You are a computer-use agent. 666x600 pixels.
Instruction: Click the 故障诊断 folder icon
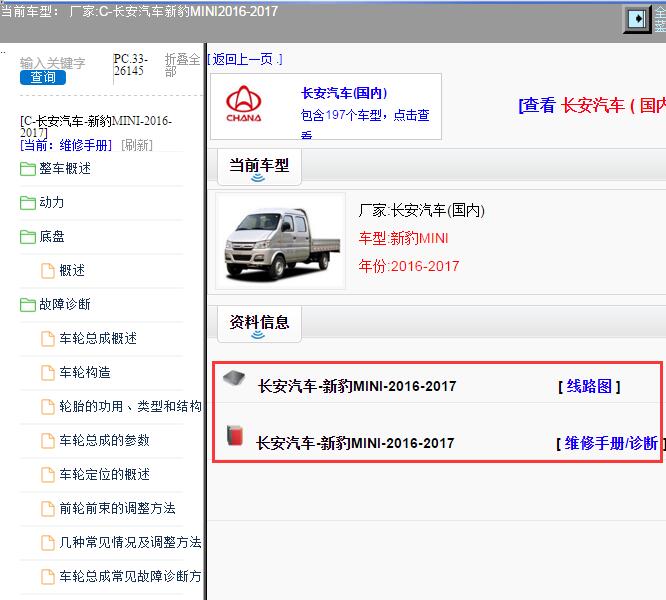pyautogui.click(x=28, y=304)
